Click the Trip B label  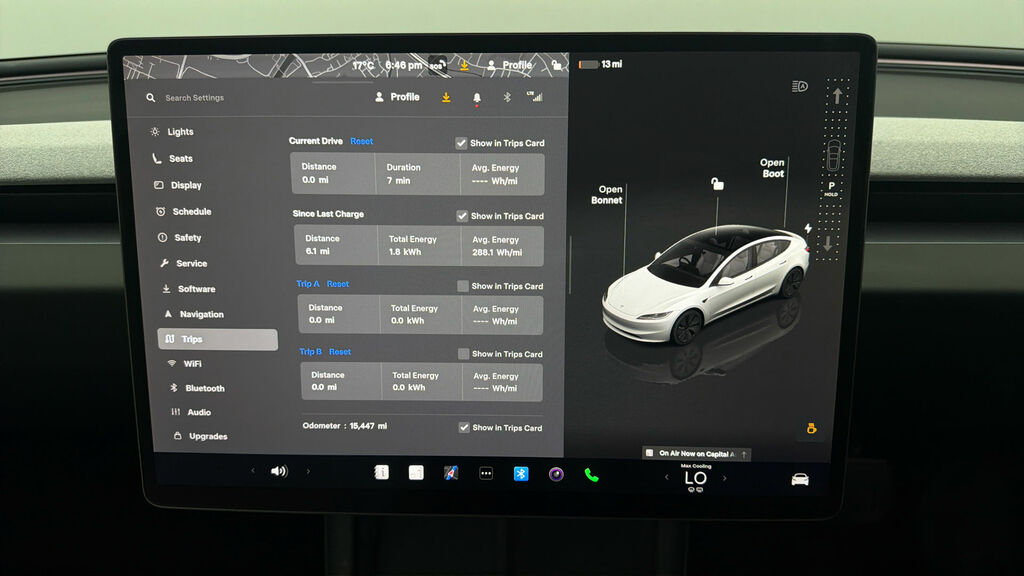coord(310,352)
